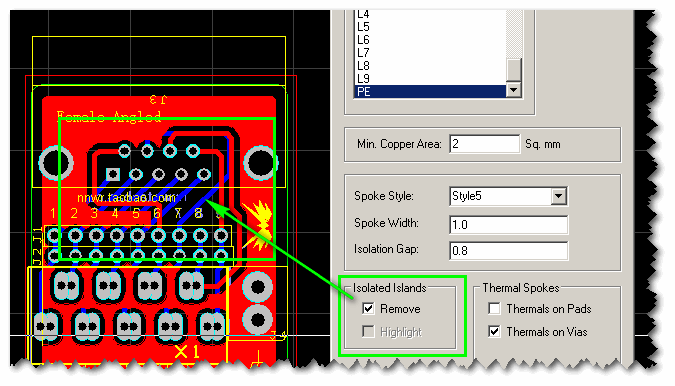Select the square pin 1 pad

tap(113, 174)
